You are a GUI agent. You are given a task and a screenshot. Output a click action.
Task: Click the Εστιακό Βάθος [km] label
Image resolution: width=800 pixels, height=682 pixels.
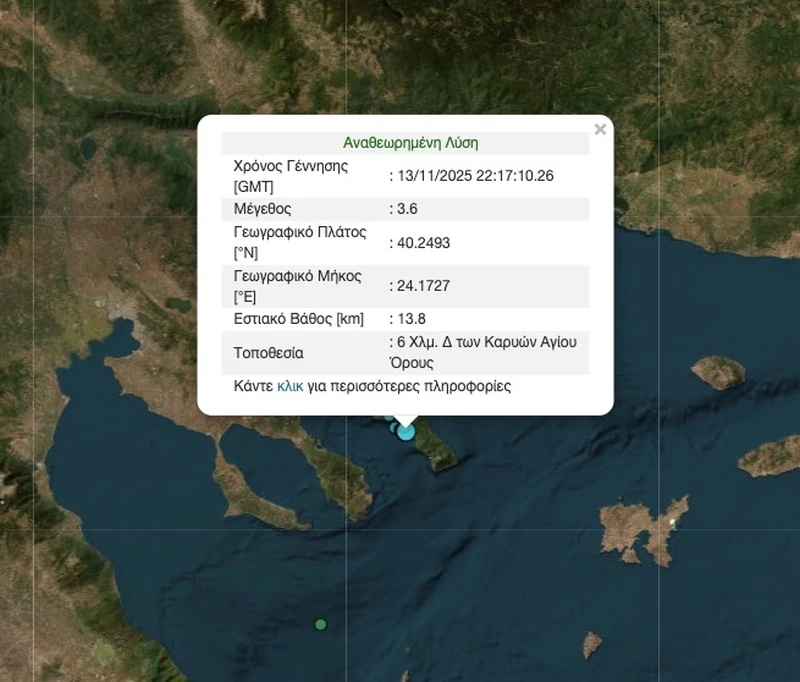pos(298,319)
